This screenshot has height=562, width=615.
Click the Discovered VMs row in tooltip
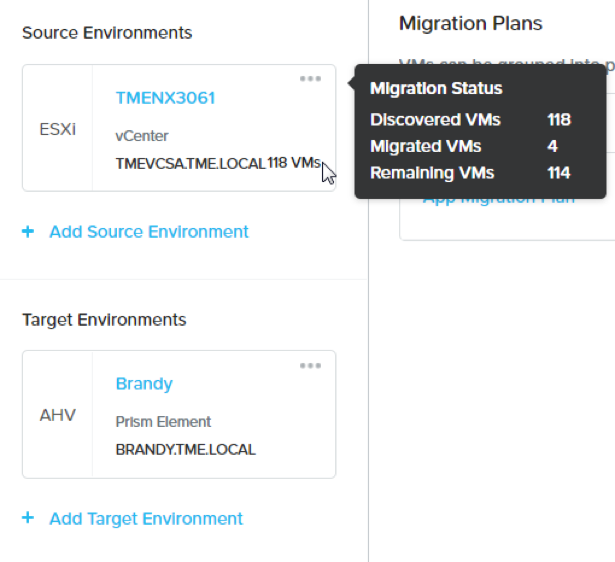(470, 120)
